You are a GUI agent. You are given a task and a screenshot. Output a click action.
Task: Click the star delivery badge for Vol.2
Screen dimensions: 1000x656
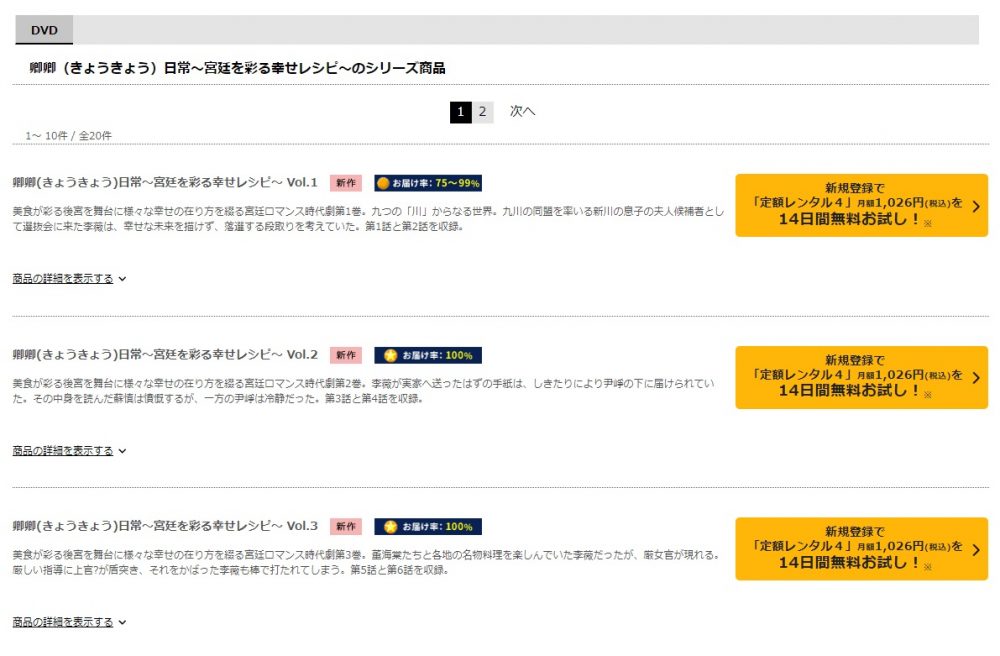pos(428,355)
